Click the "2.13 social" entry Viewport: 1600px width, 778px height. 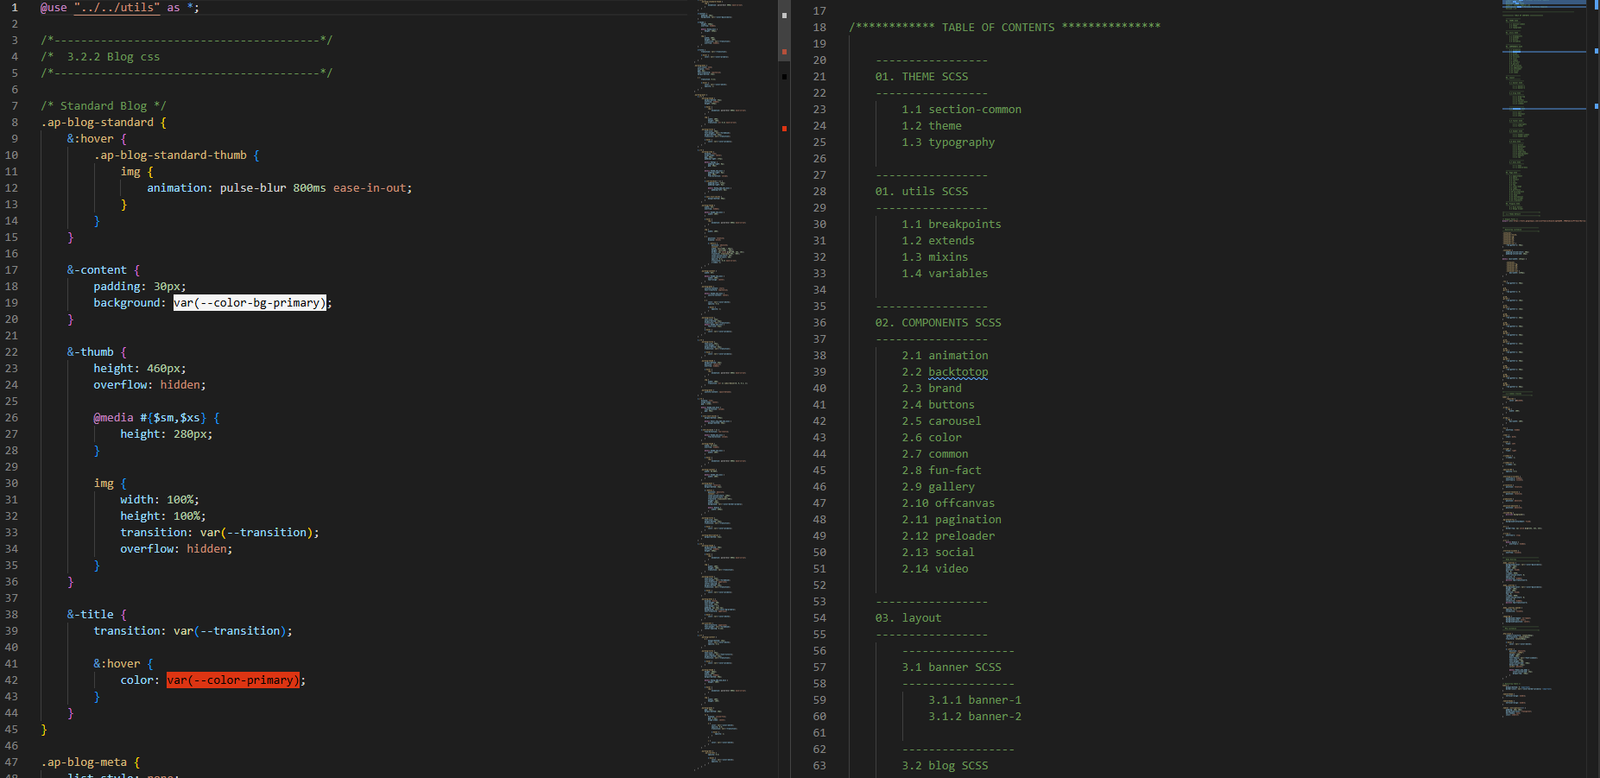point(938,552)
